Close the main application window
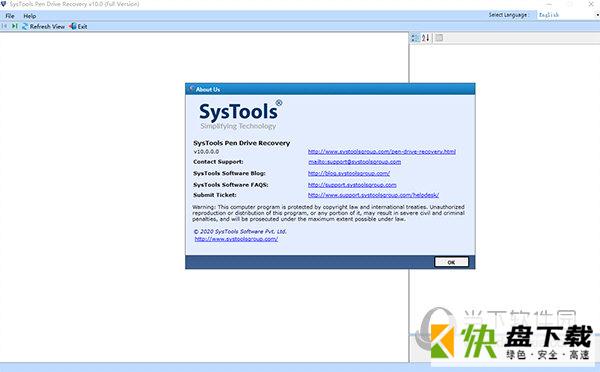 click(x=591, y=4)
